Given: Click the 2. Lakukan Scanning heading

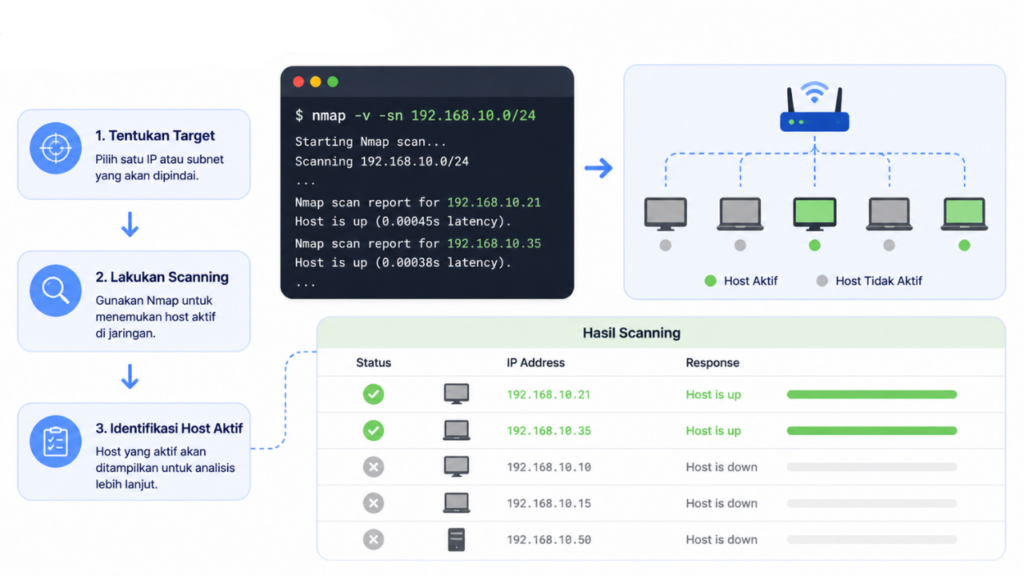Looking at the screenshot, I should tap(162, 277).
